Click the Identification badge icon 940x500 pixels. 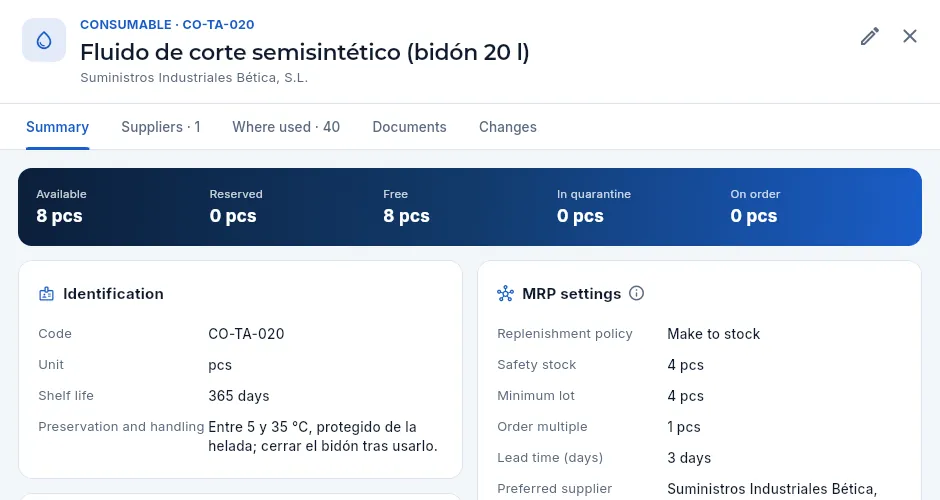click(46, 294)
